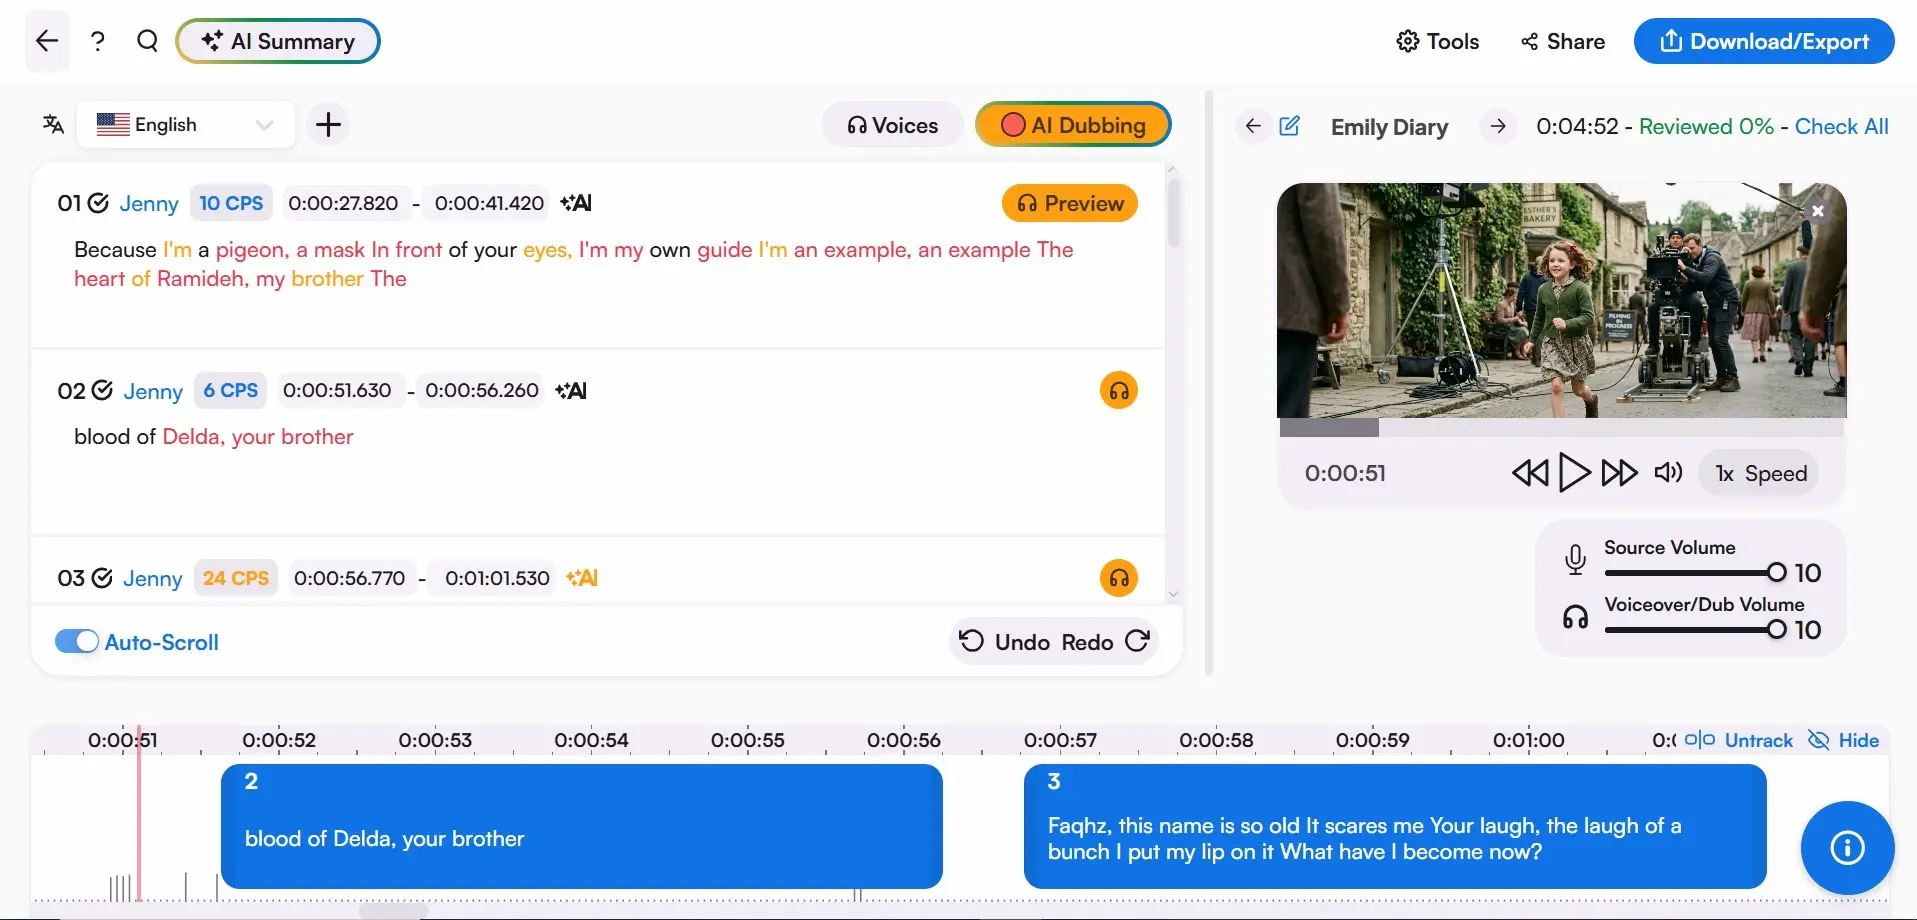Click orange AI icon on segment 03
The width and height of the screenshot is (1917, 920).
tap(582, 578)
